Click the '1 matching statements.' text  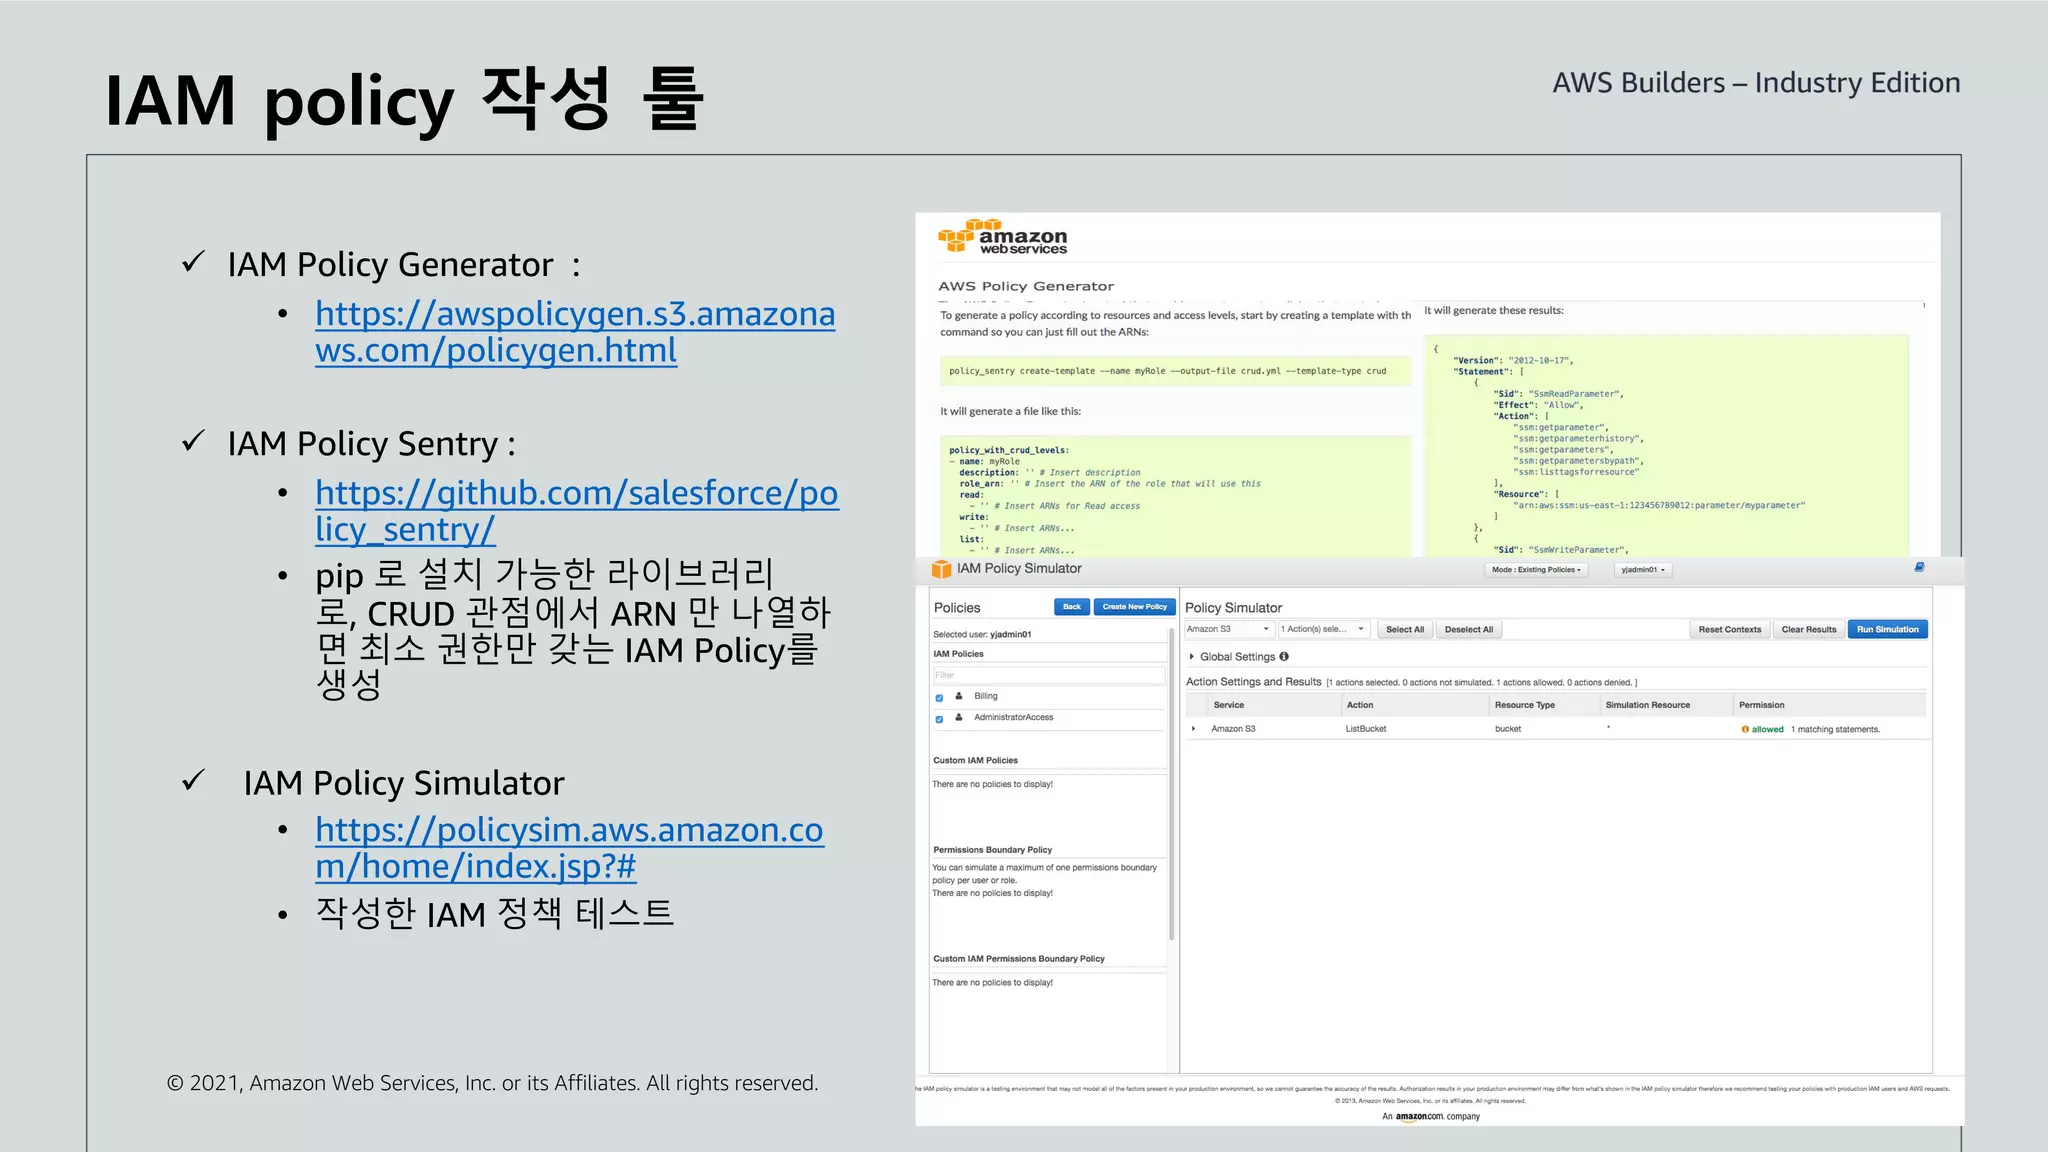tap(1835, 729)
